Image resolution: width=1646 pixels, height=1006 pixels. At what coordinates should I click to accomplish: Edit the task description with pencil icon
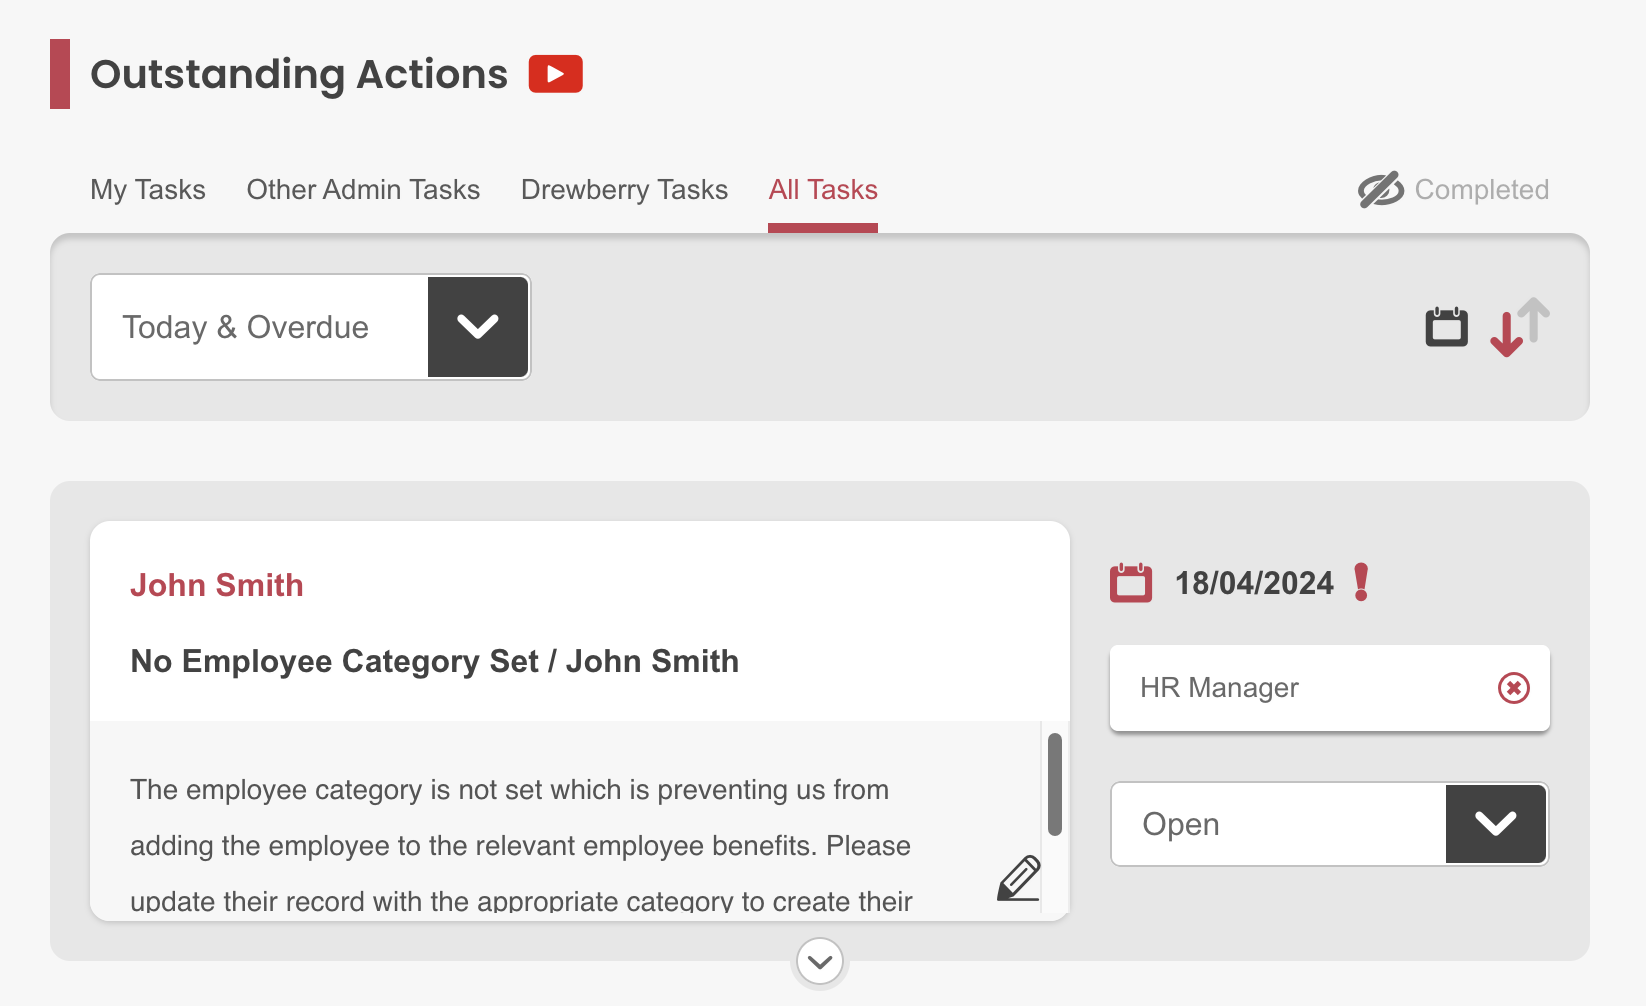point(1019,878)
